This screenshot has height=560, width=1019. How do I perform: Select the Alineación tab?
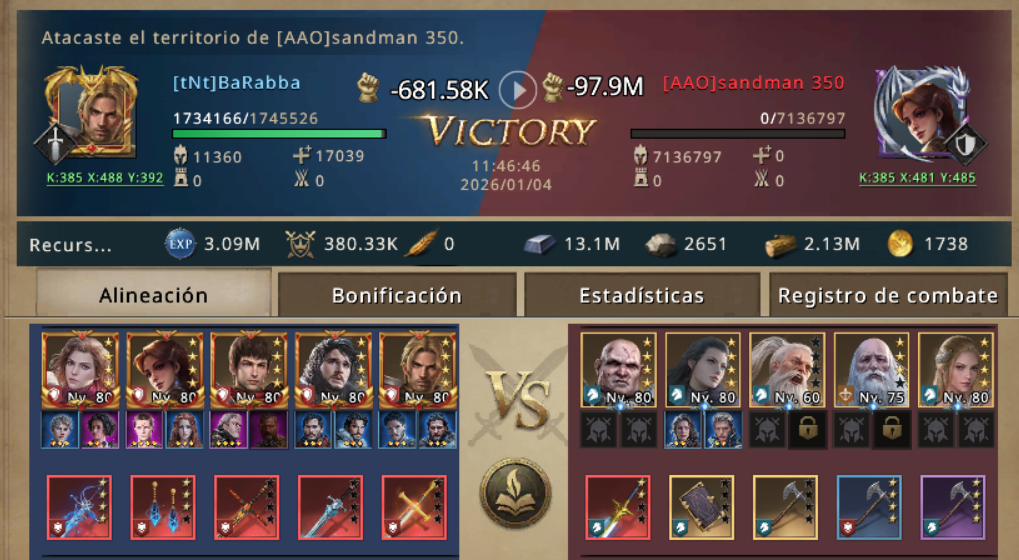click(x=153, y=294)
